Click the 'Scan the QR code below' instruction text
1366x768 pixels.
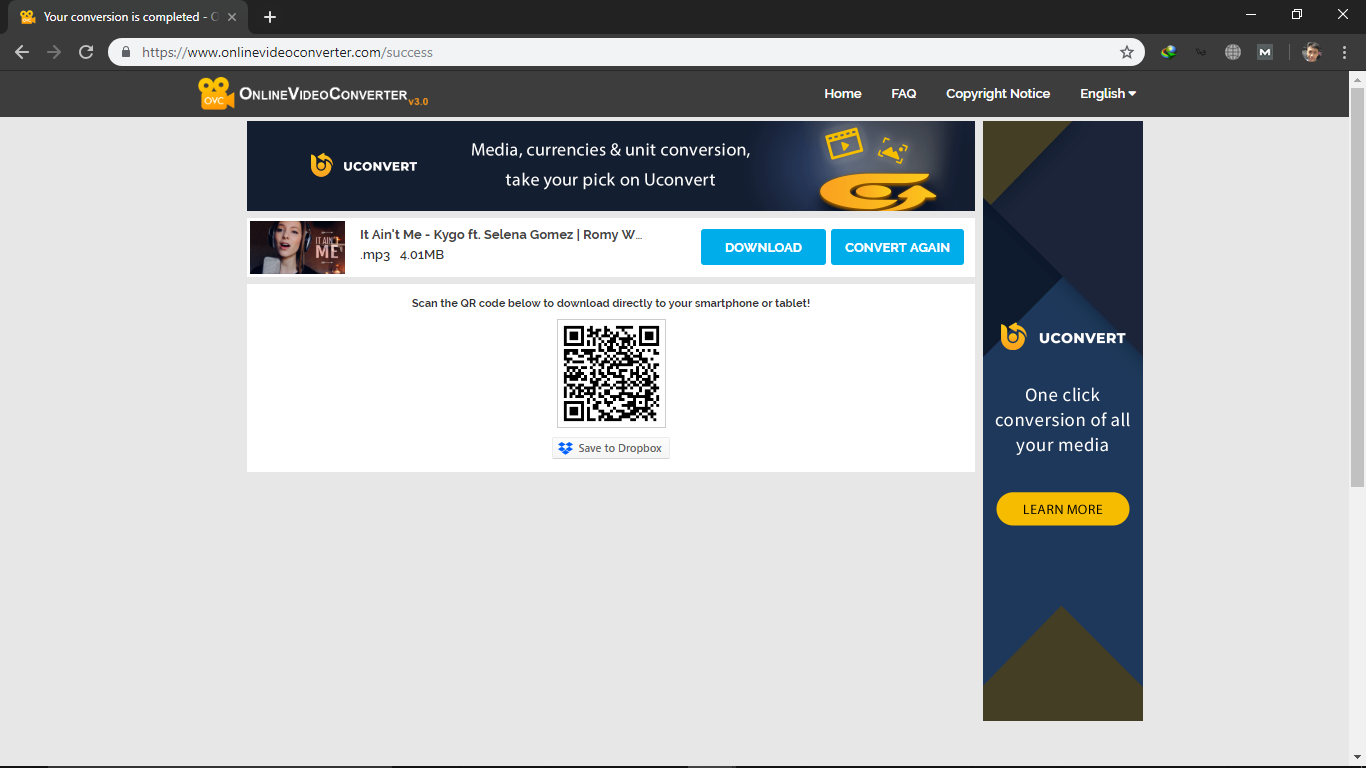[611, 303]
